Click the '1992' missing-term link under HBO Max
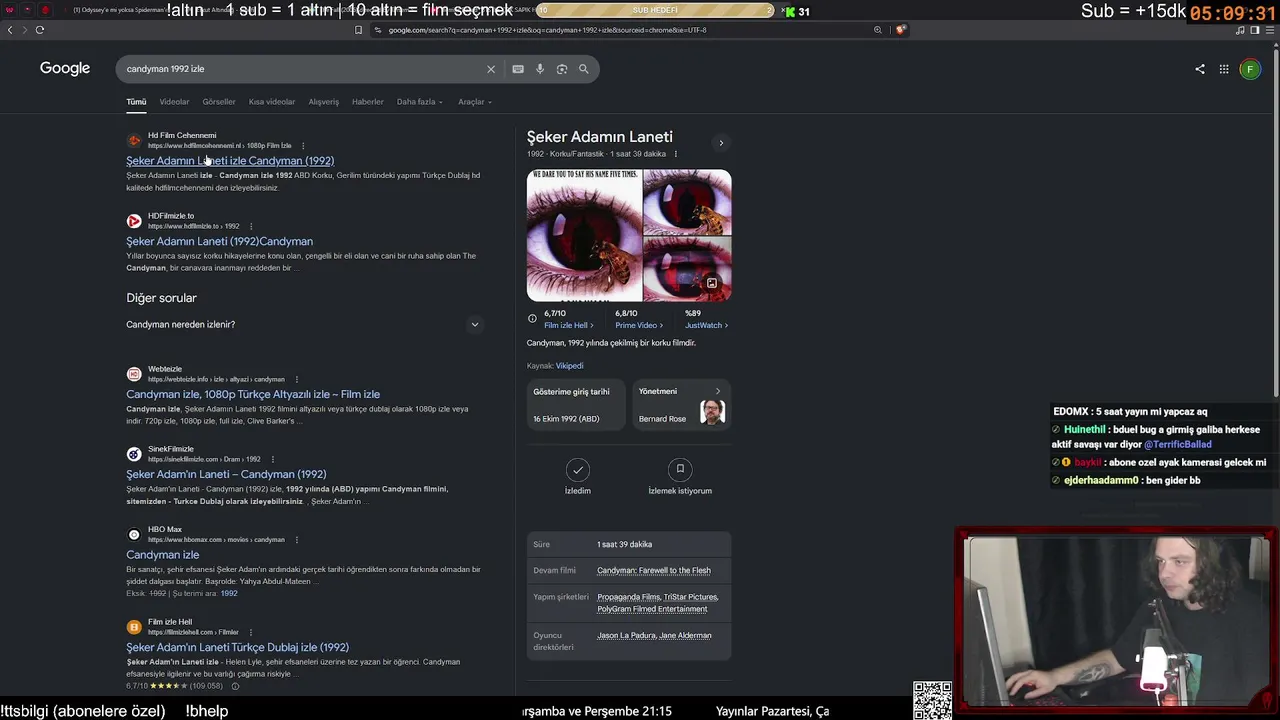Screen dimensions: 1280x720 tap(229, 594)
